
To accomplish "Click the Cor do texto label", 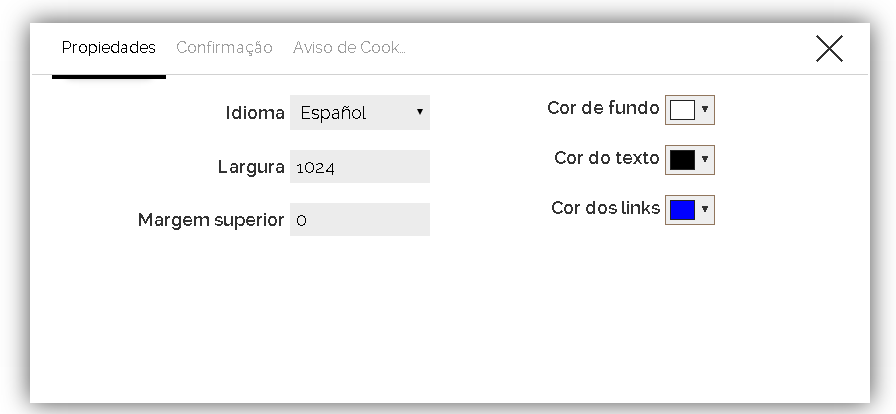I will coord(606,158).
